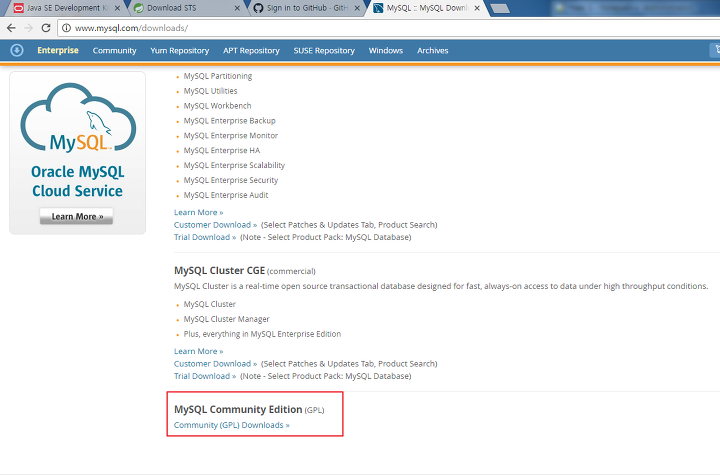Click MySQL Partitioning list item
Viewport: 720px width, 475px height.
point(218,76)
